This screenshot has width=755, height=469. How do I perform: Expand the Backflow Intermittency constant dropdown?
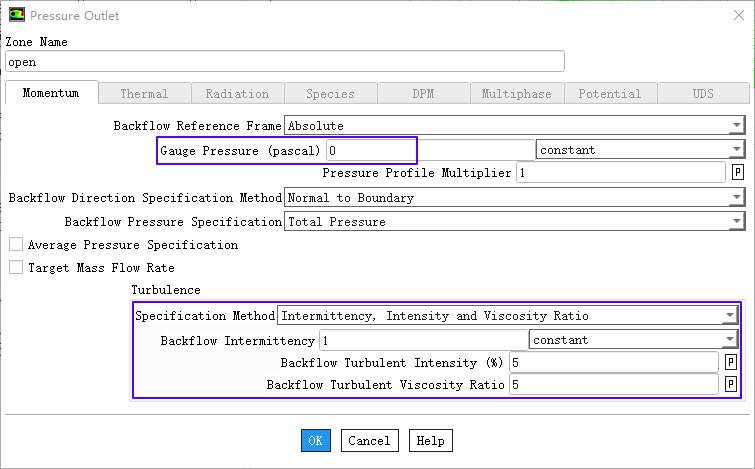633,340
